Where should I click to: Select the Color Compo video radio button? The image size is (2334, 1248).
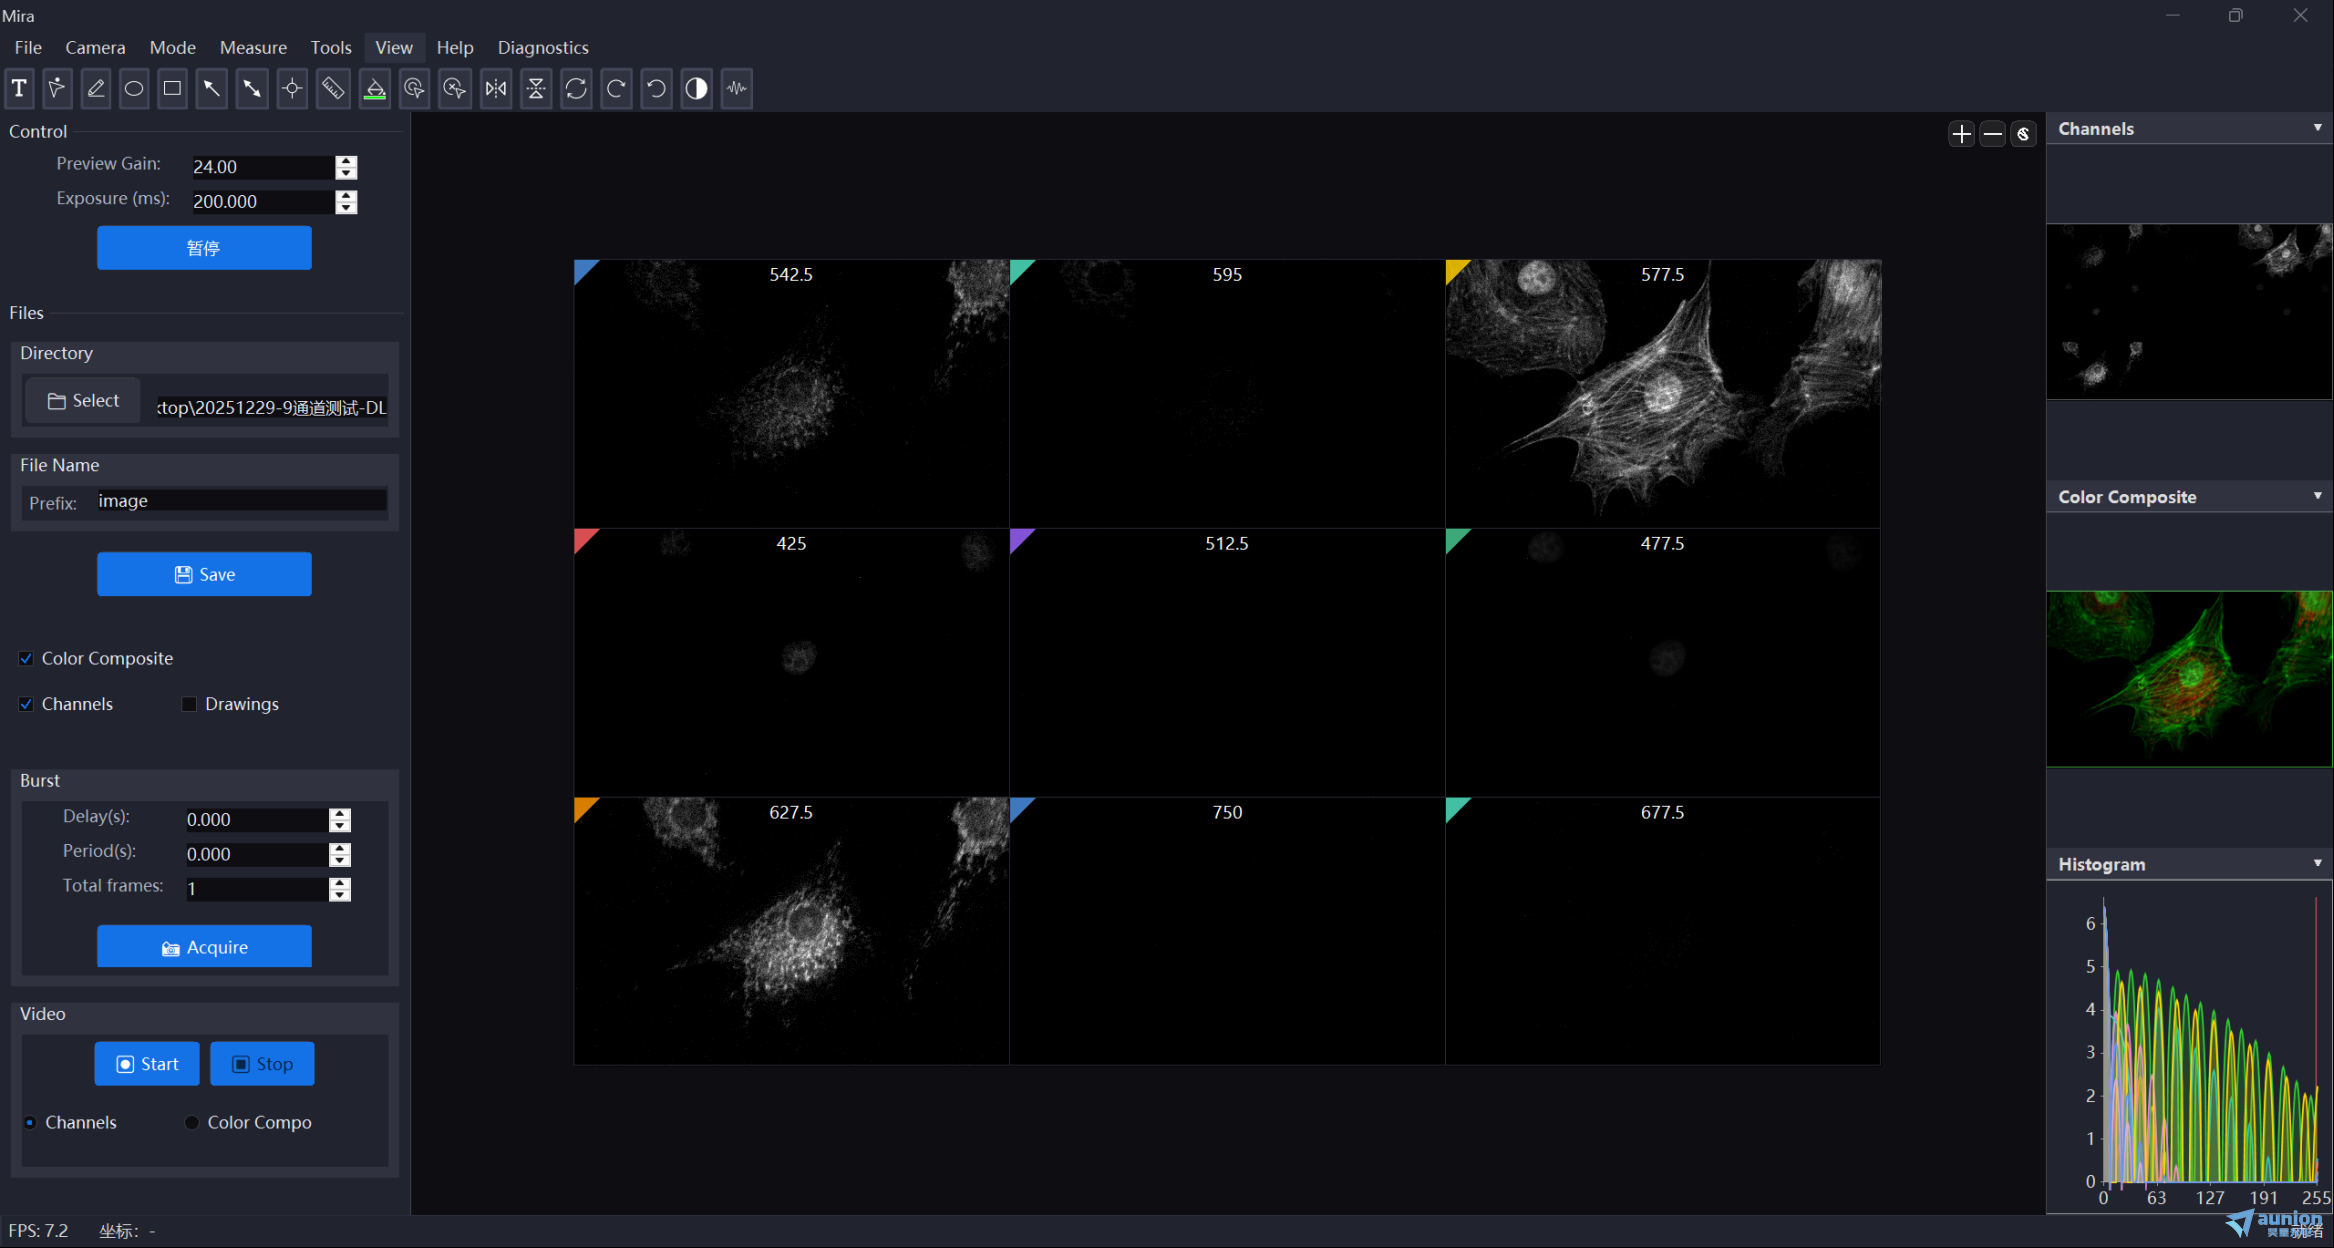click(192, 1122)
